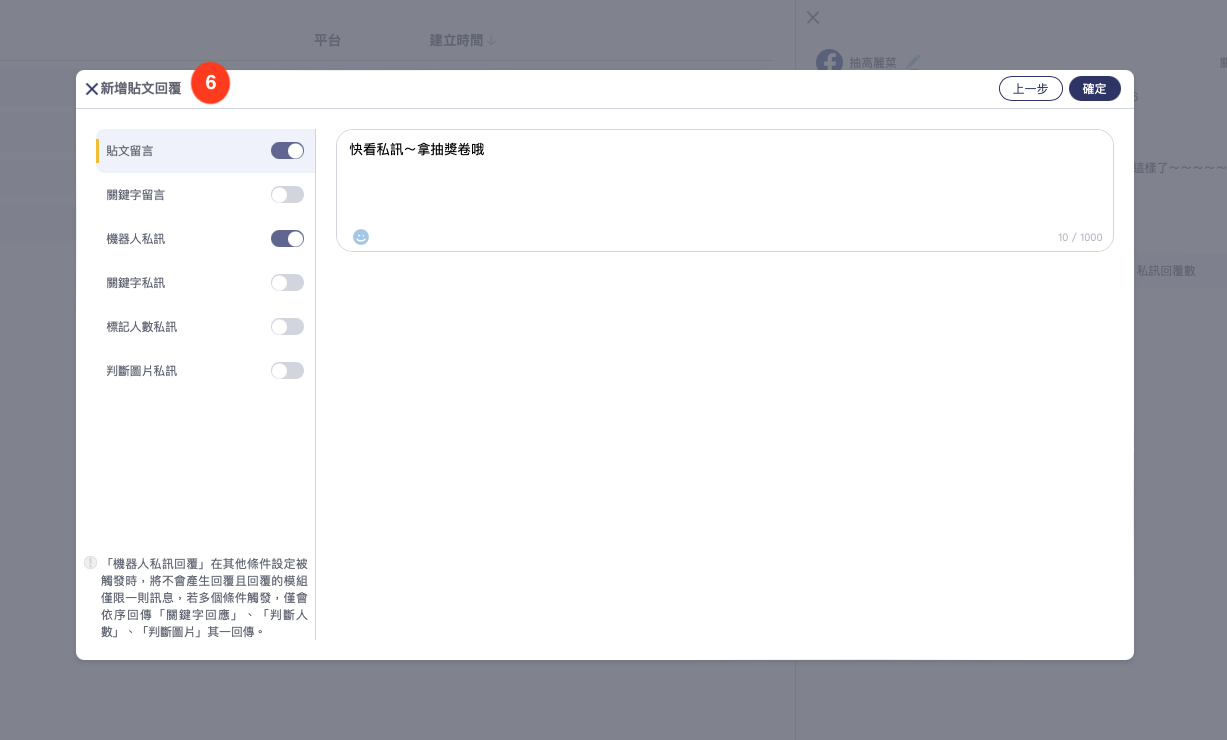Open the emoji picker in the message box
This screenshot has width=1227, height=740.
[x=361, y=237]
